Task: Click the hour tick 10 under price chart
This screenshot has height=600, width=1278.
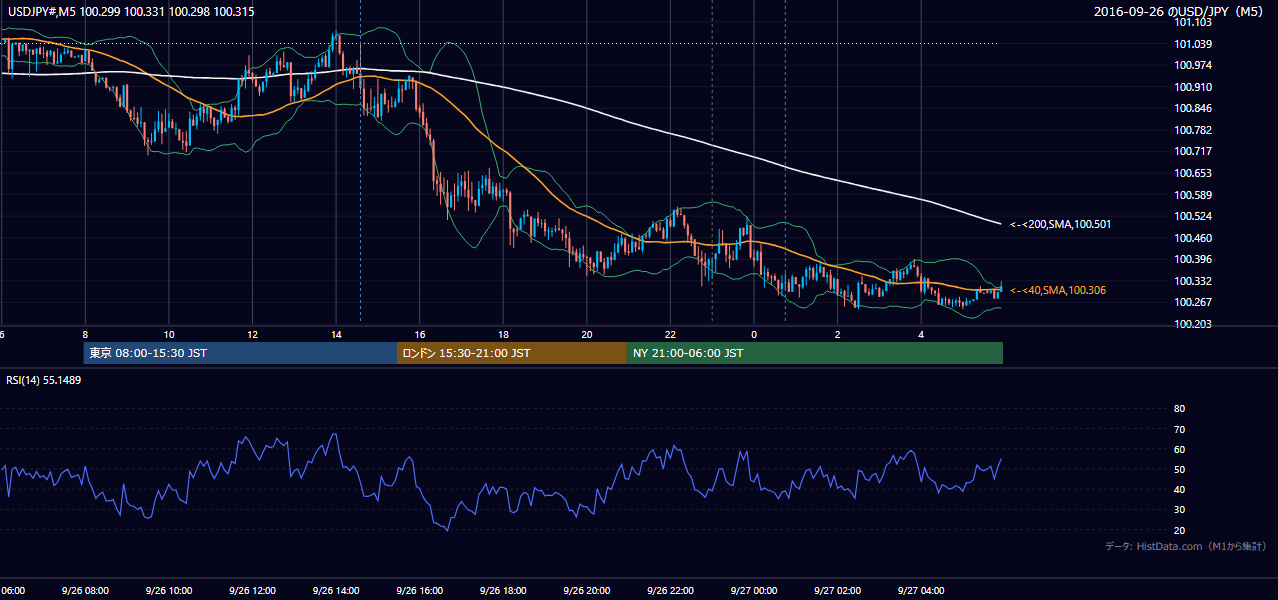Action: 169,335
